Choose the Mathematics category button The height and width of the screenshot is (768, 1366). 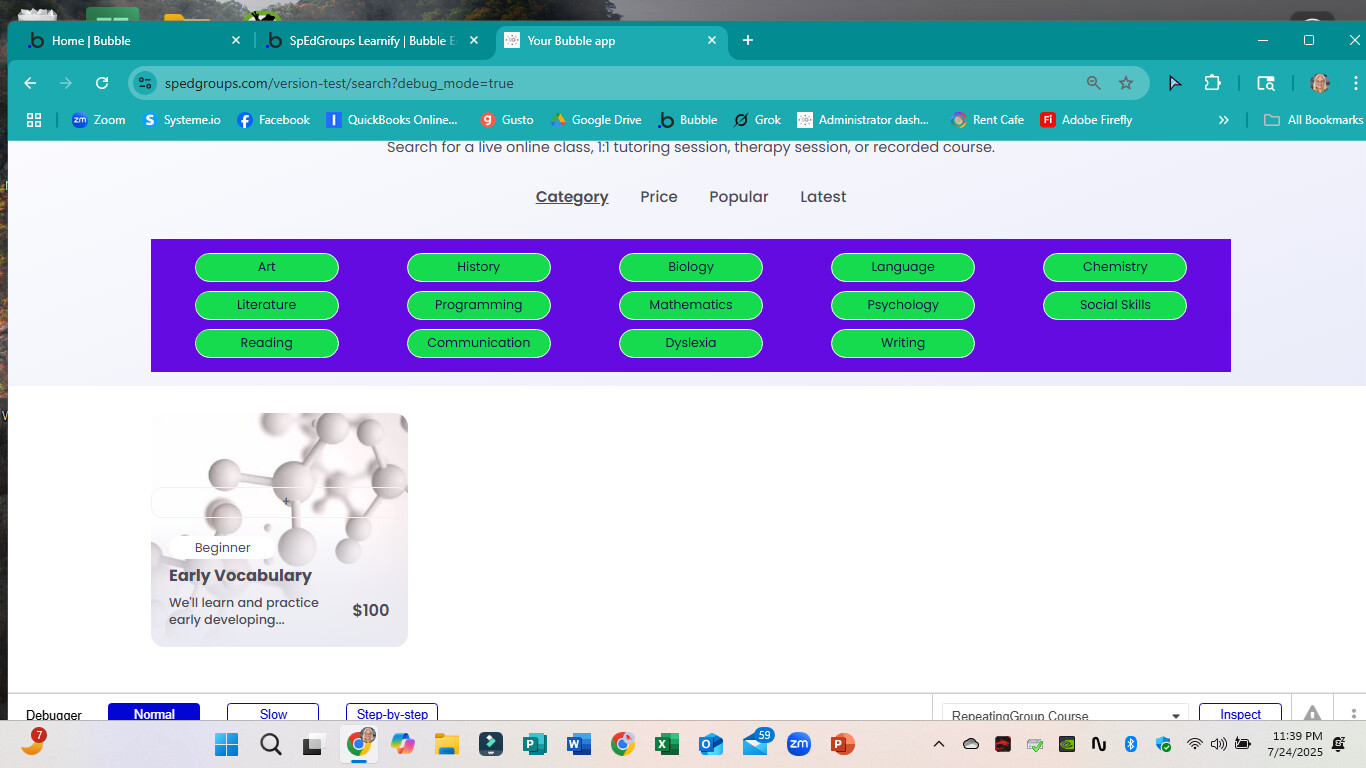(691, 305)
